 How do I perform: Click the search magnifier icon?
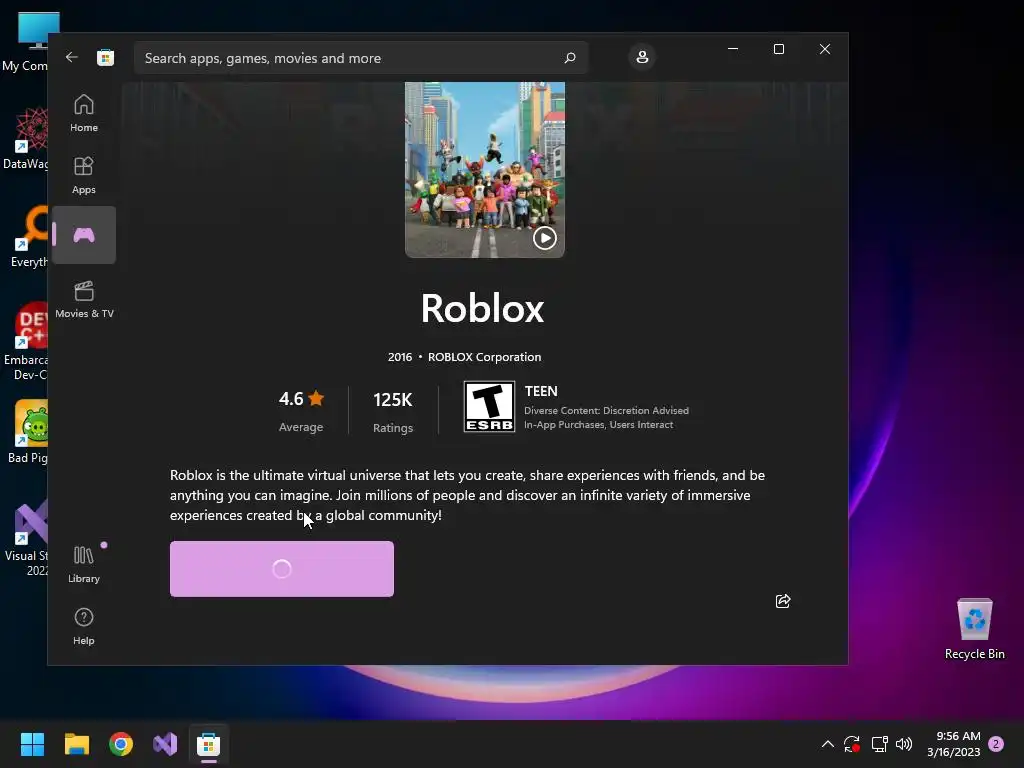point(569,58)
